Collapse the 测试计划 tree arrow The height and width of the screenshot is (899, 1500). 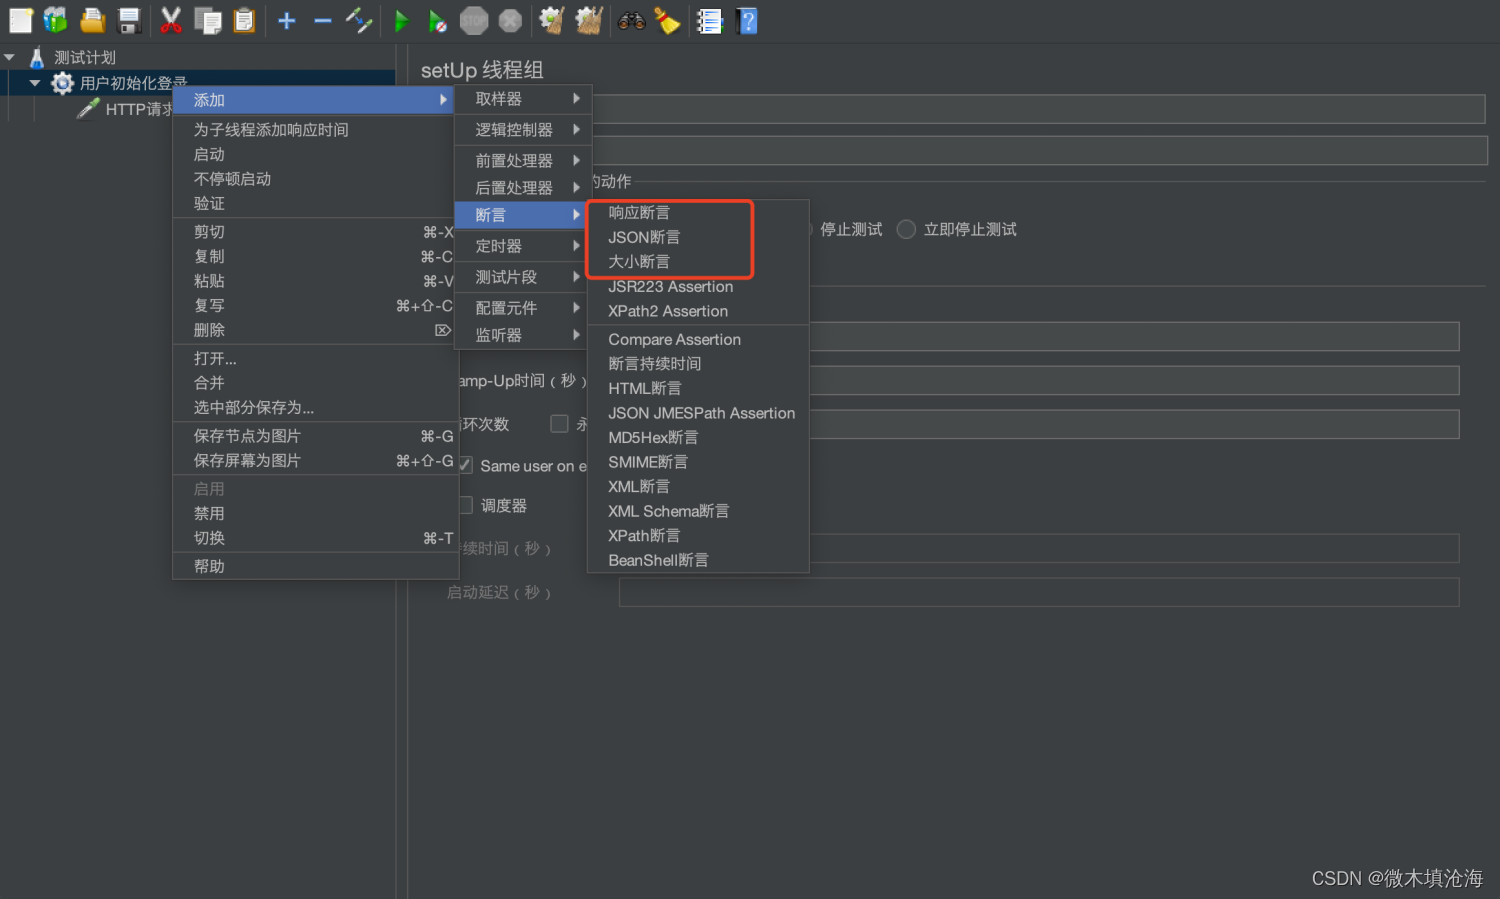point(10,58)
